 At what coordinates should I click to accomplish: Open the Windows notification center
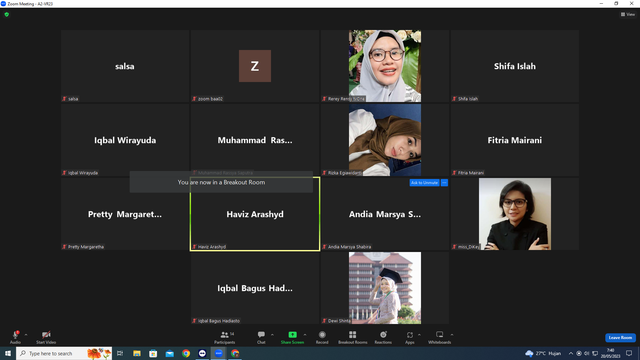[x=629, y=353]
